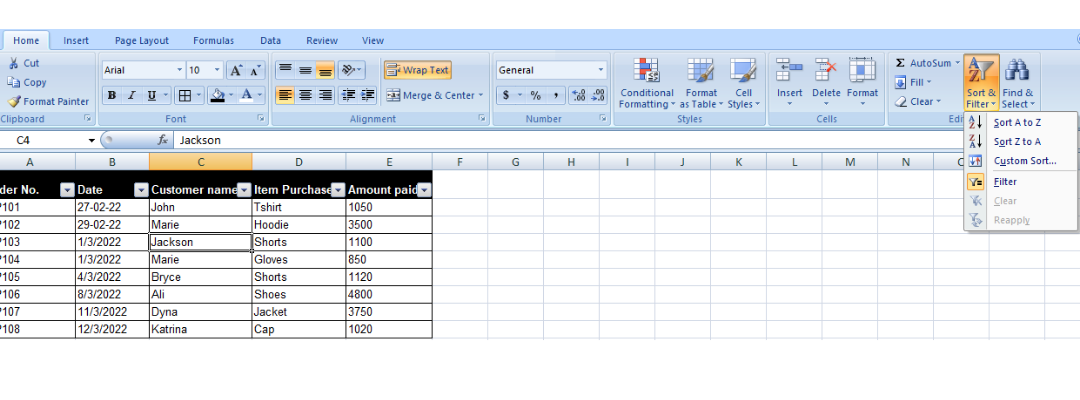
Task: Open the Arial font name dropdown
Action: (x=180, y=70)
